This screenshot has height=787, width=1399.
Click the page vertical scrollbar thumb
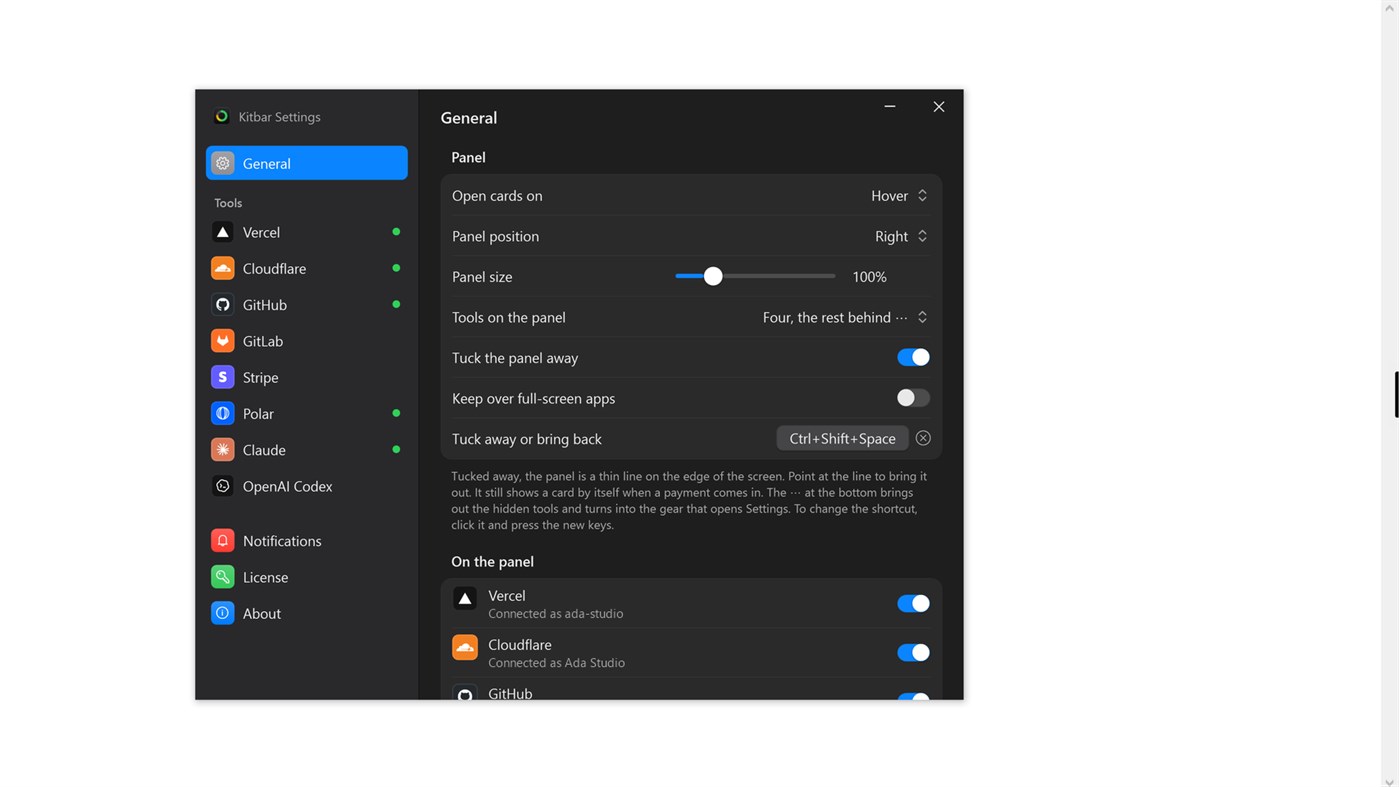pos(1396,394)
